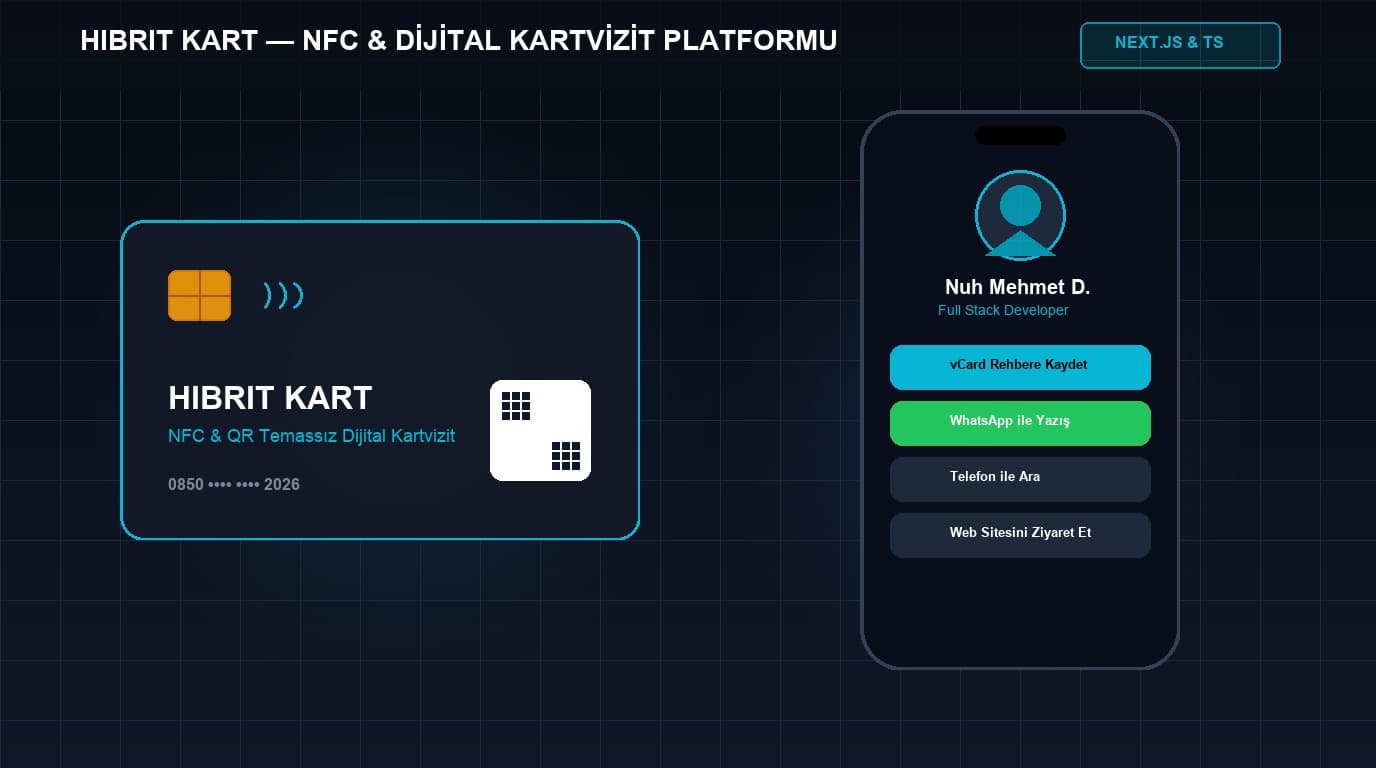This screenshot has width=1376, height=768.
Task: Click the HIBRIT KART title on card
Action: coord(270,398)
